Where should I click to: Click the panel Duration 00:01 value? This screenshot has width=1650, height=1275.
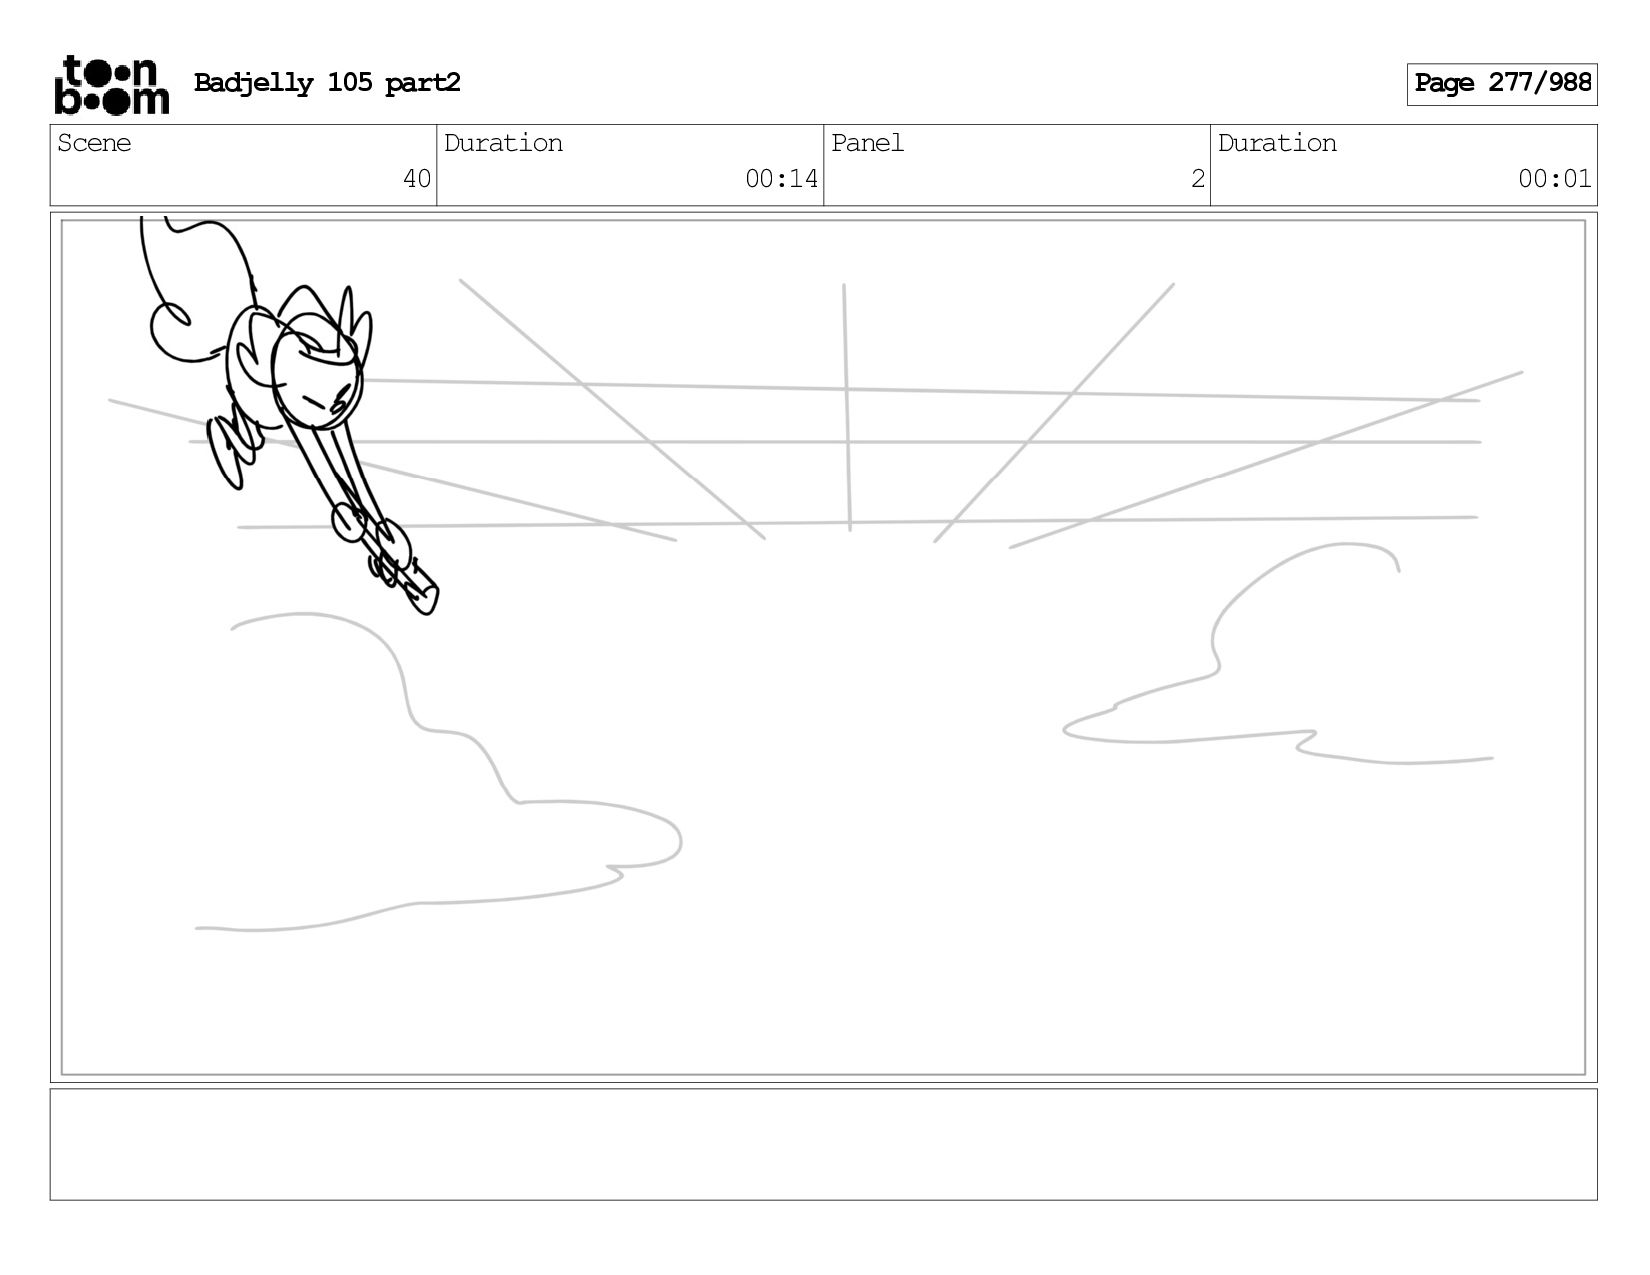pos(1554,179)
